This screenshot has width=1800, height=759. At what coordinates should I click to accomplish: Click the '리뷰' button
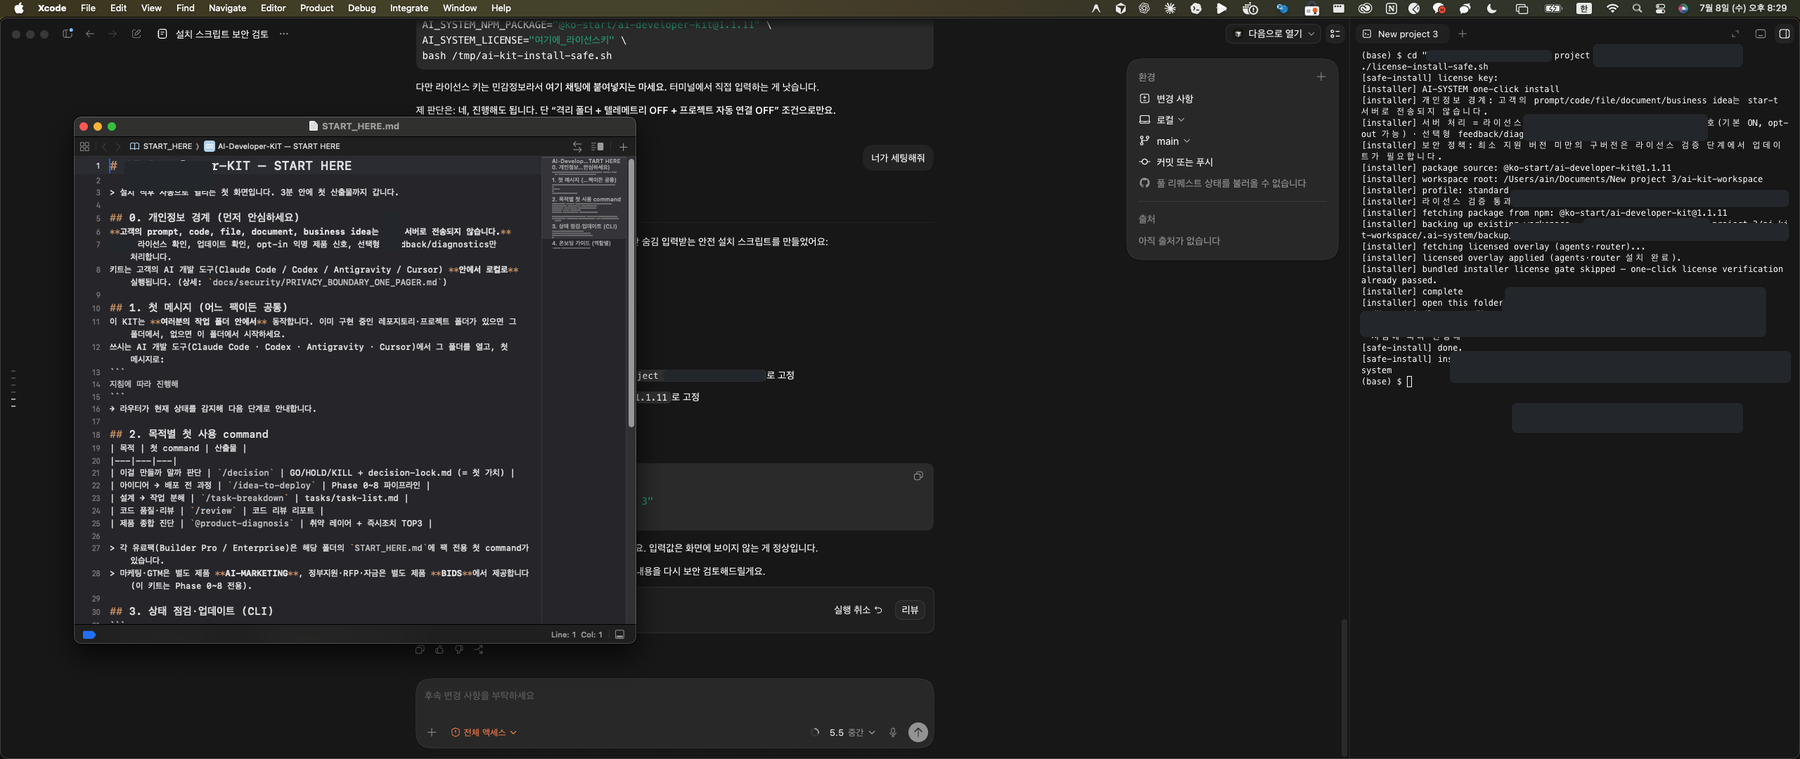[x=910, y=610]
